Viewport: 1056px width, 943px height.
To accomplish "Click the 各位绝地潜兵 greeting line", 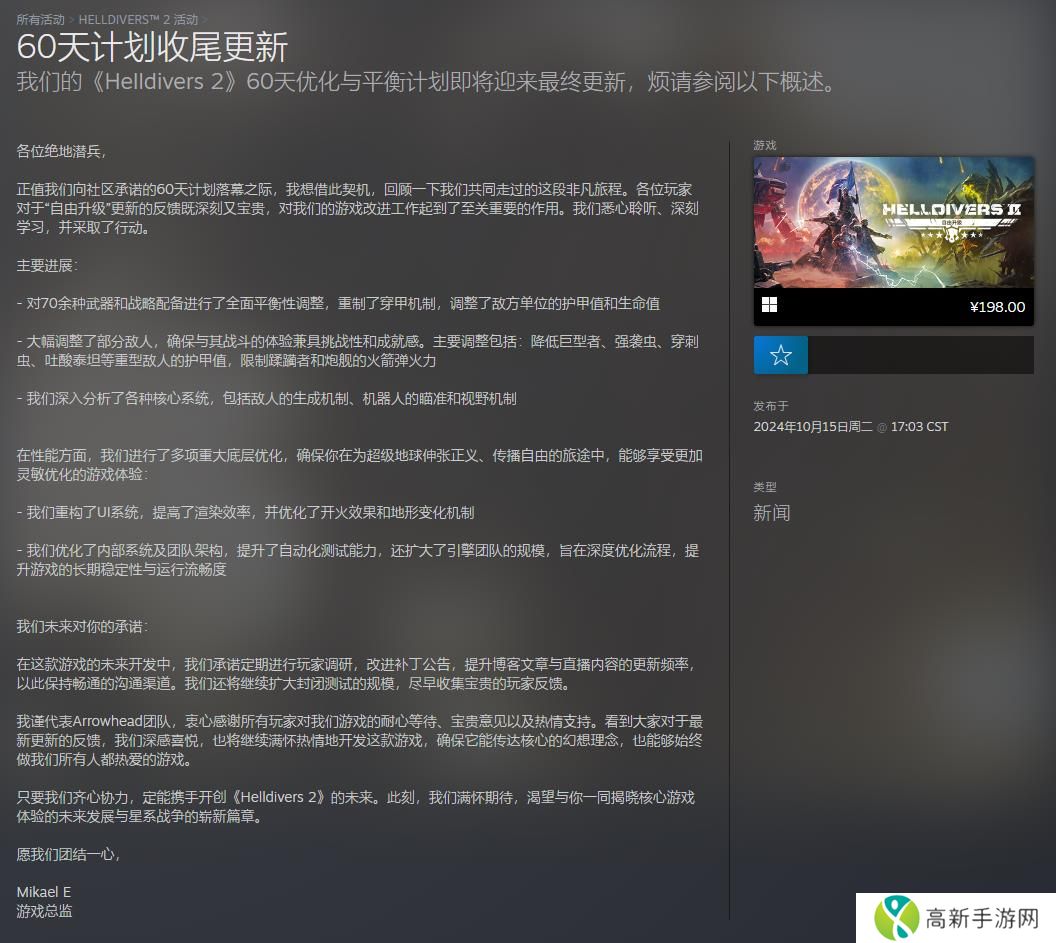I will (x=61, y=151).
